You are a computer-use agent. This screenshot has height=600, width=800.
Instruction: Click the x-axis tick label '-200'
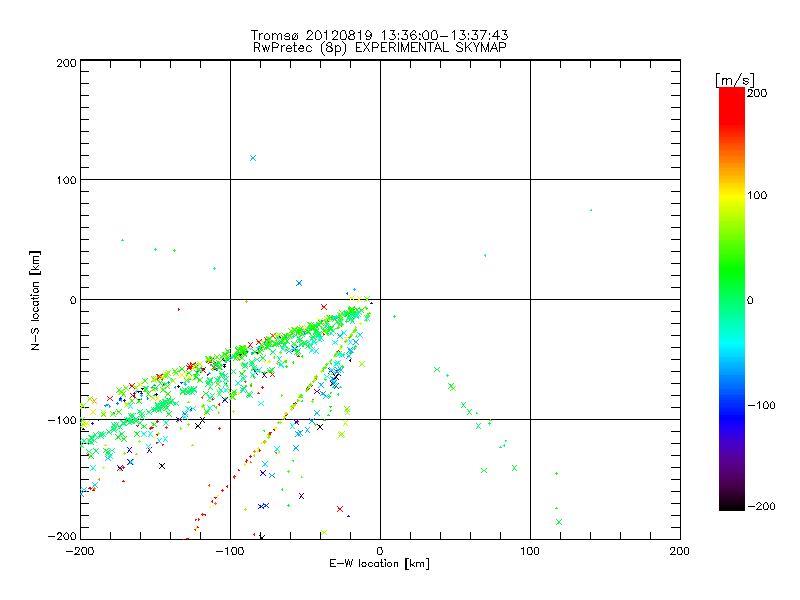[x=80, y=551]
